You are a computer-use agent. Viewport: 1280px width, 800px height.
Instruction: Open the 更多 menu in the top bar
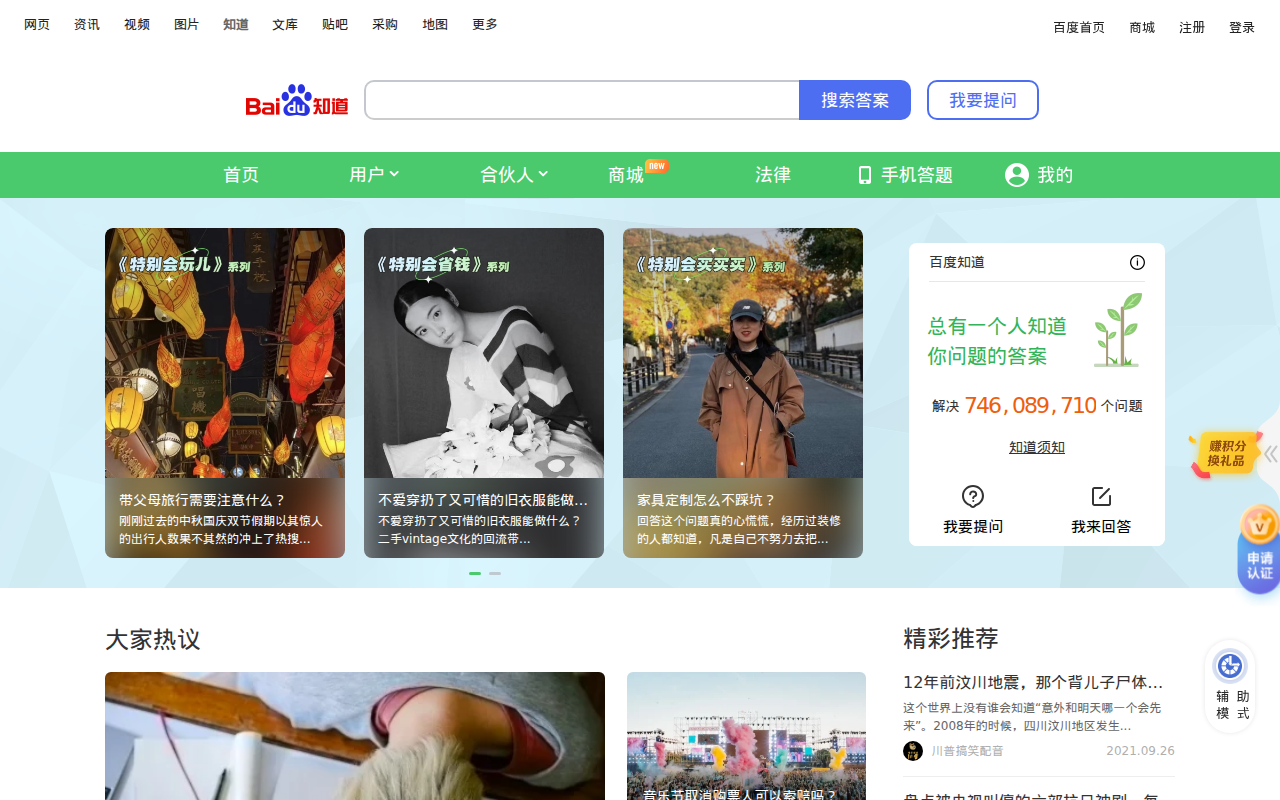pyautogui.click(x=484, y=24)
